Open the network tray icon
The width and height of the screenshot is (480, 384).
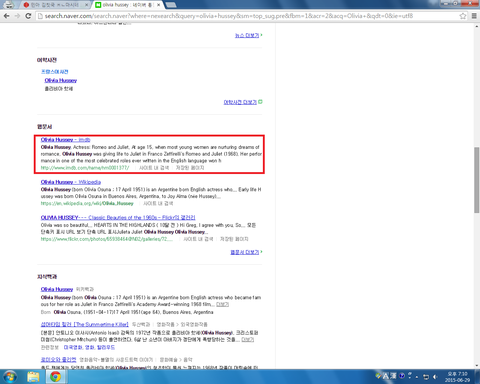coord(426,377)
